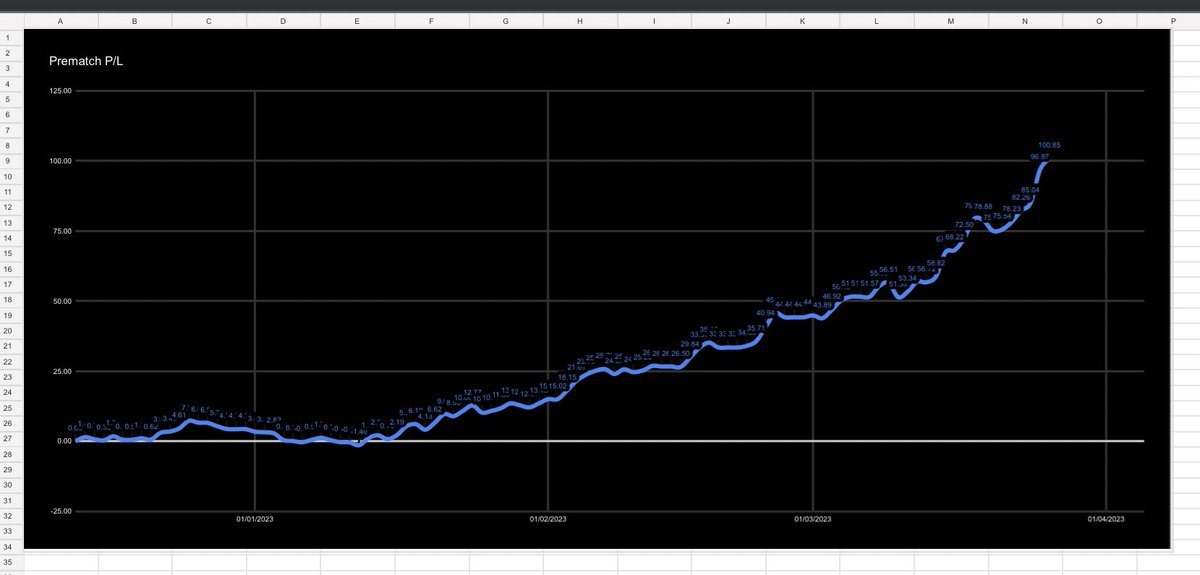This screenshot has width=1200, height=575.
Task: Click the 75.00 vertical axis label
Action: (60, 231)
